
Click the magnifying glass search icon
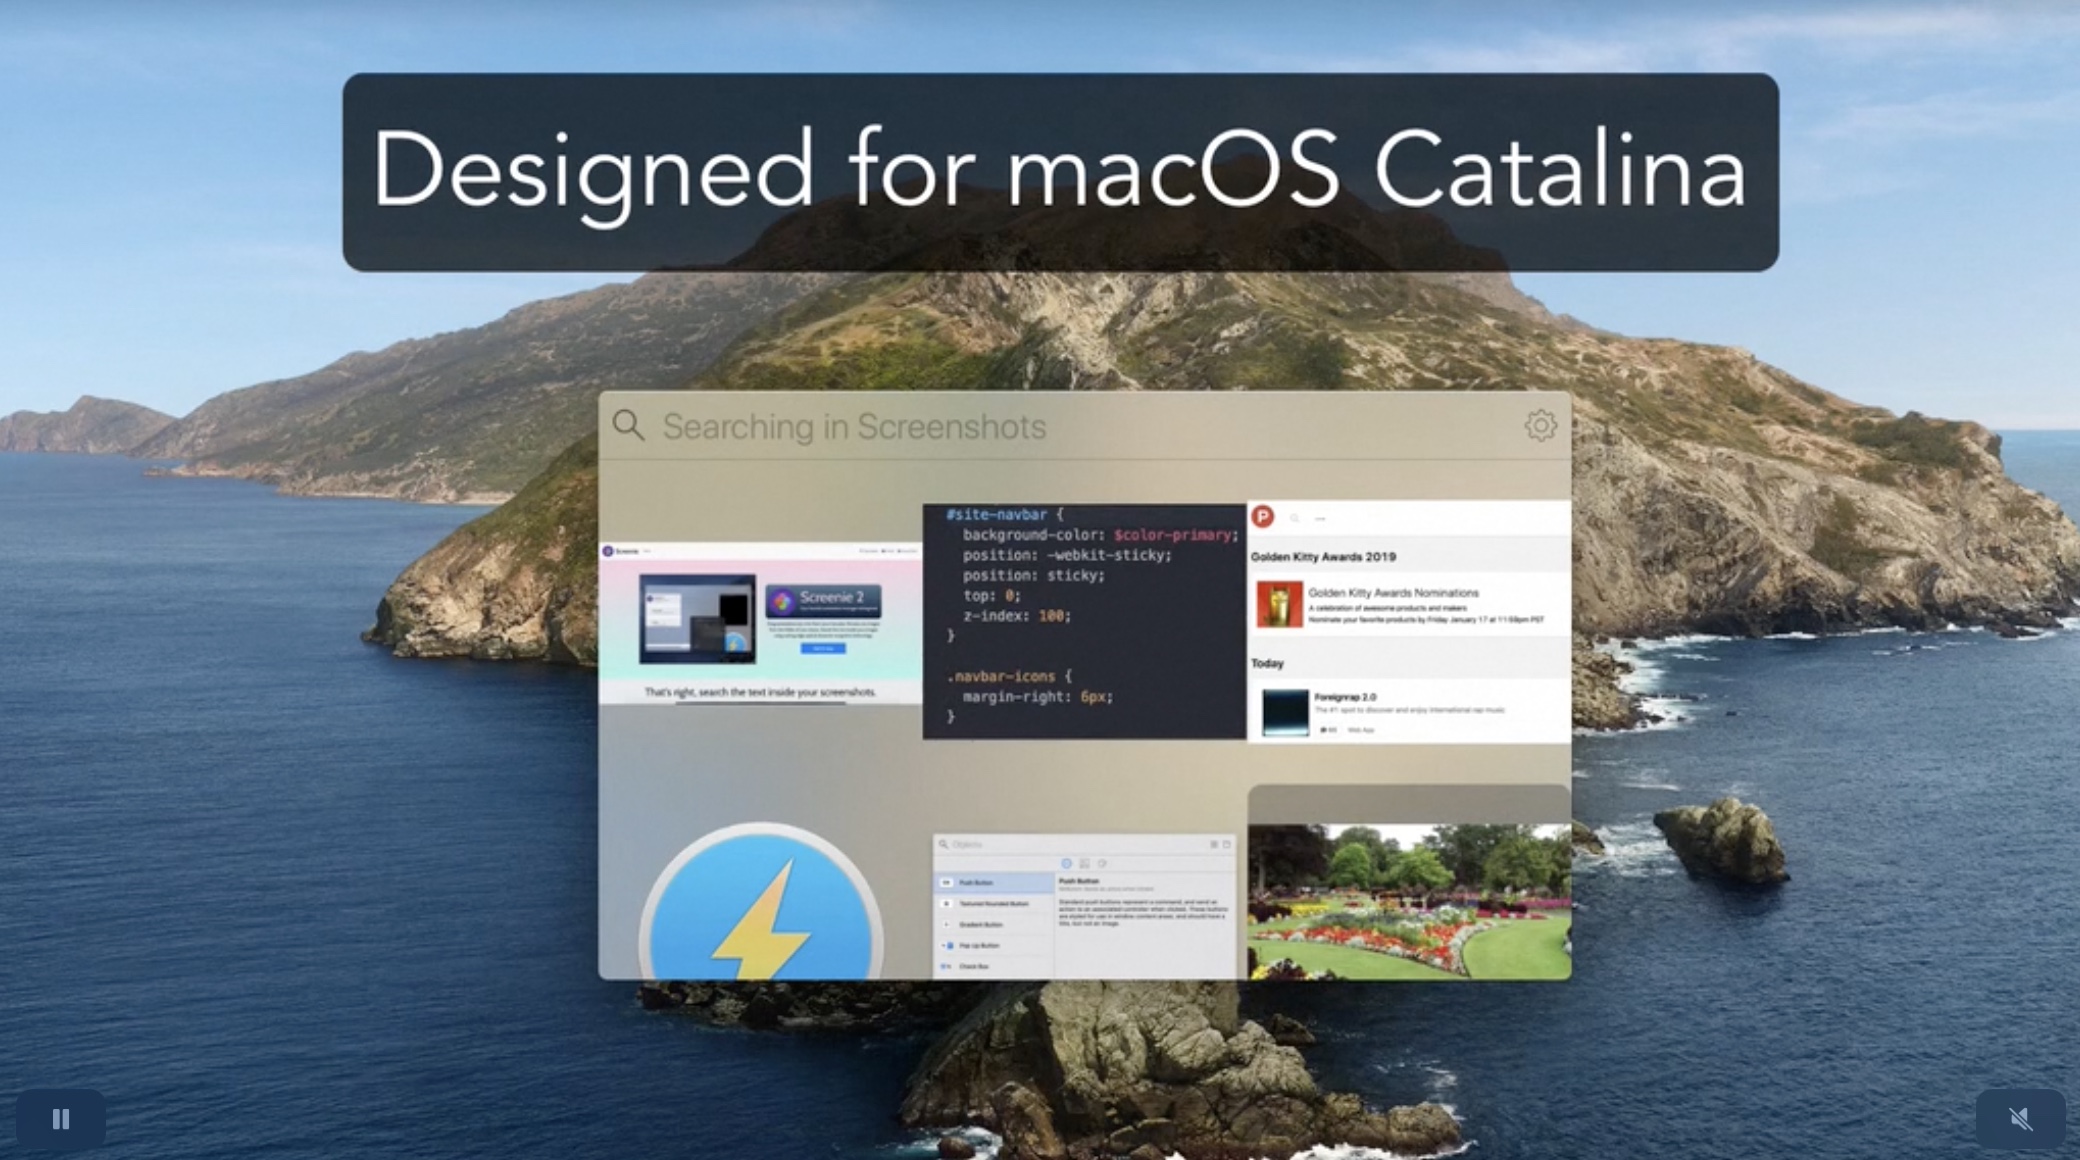(x=628, y=426)
